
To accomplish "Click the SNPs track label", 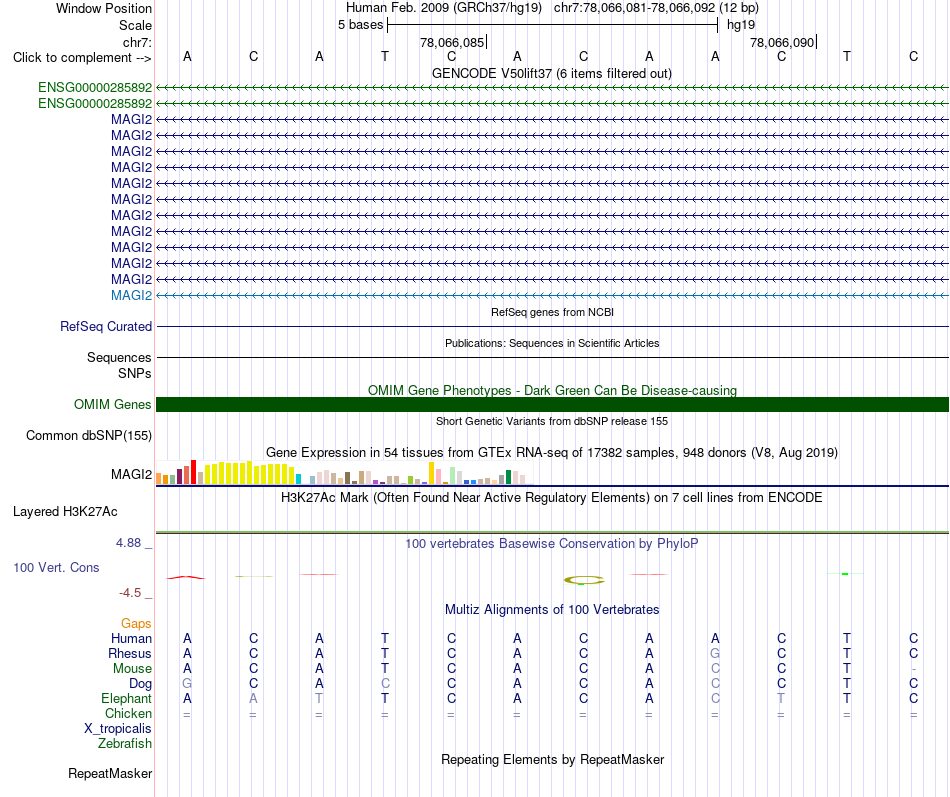I will coord(135,373).
